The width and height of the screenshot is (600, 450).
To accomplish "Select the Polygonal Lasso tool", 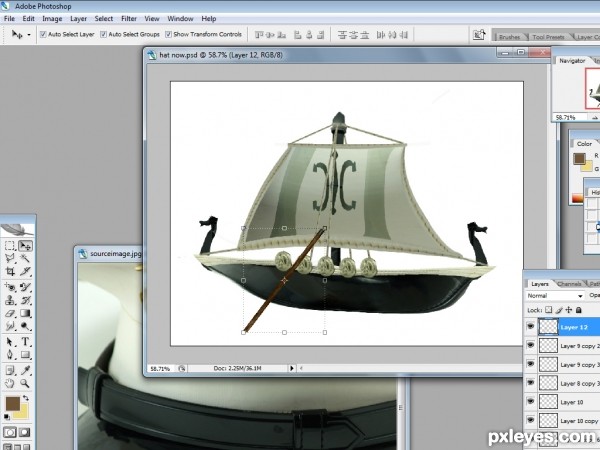I will (10, 258).
